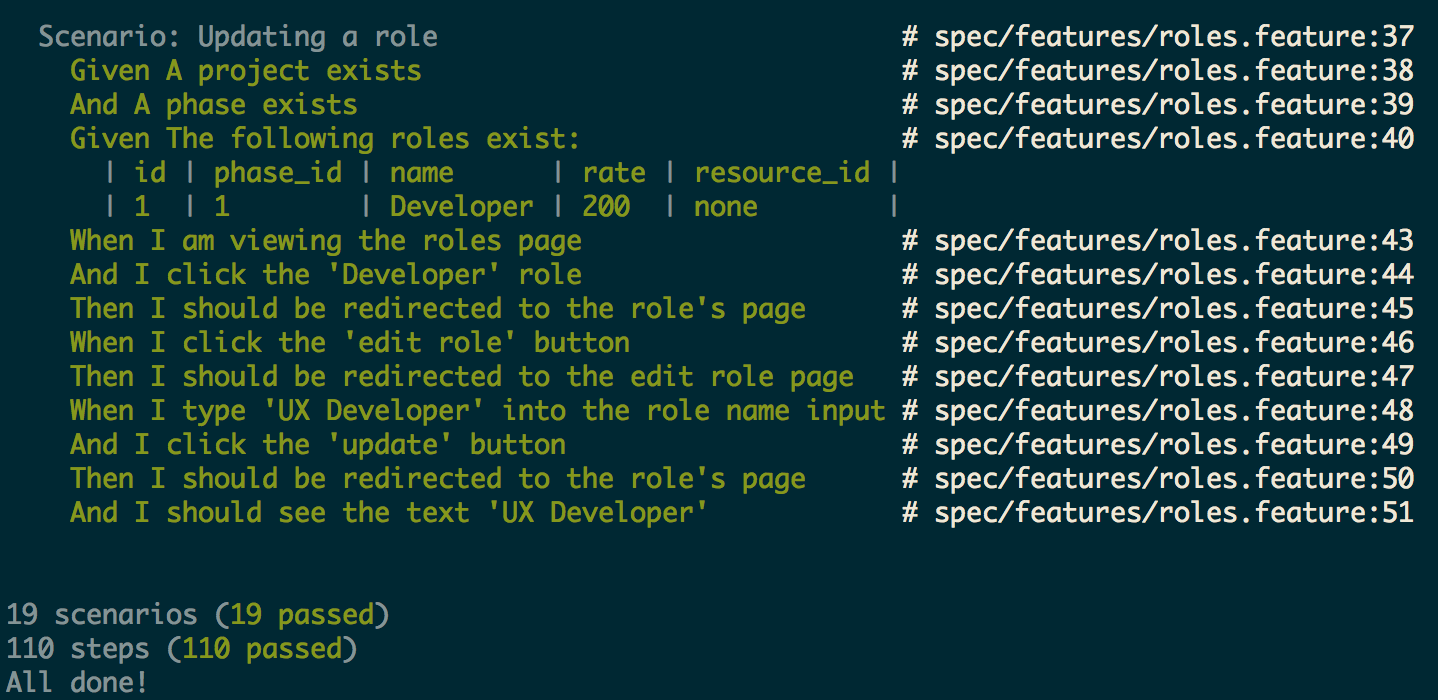The height and width of the screenshot is (700, 1438).
Task: Open file reference roles.feature:45
Action: point(1173,309)
